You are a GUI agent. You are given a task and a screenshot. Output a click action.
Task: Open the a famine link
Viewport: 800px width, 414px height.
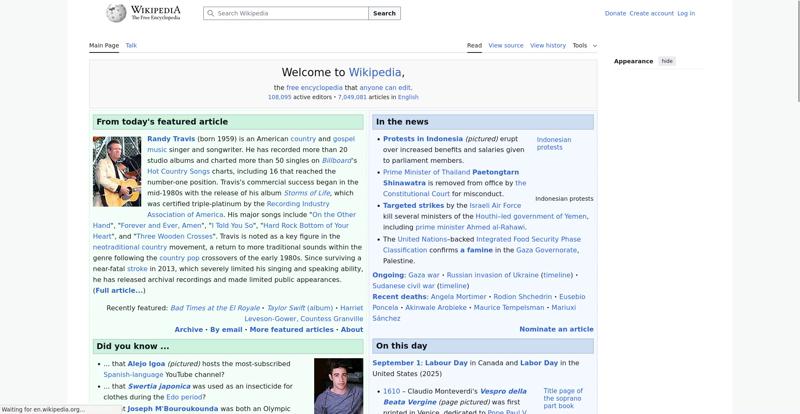pos(477,250)
